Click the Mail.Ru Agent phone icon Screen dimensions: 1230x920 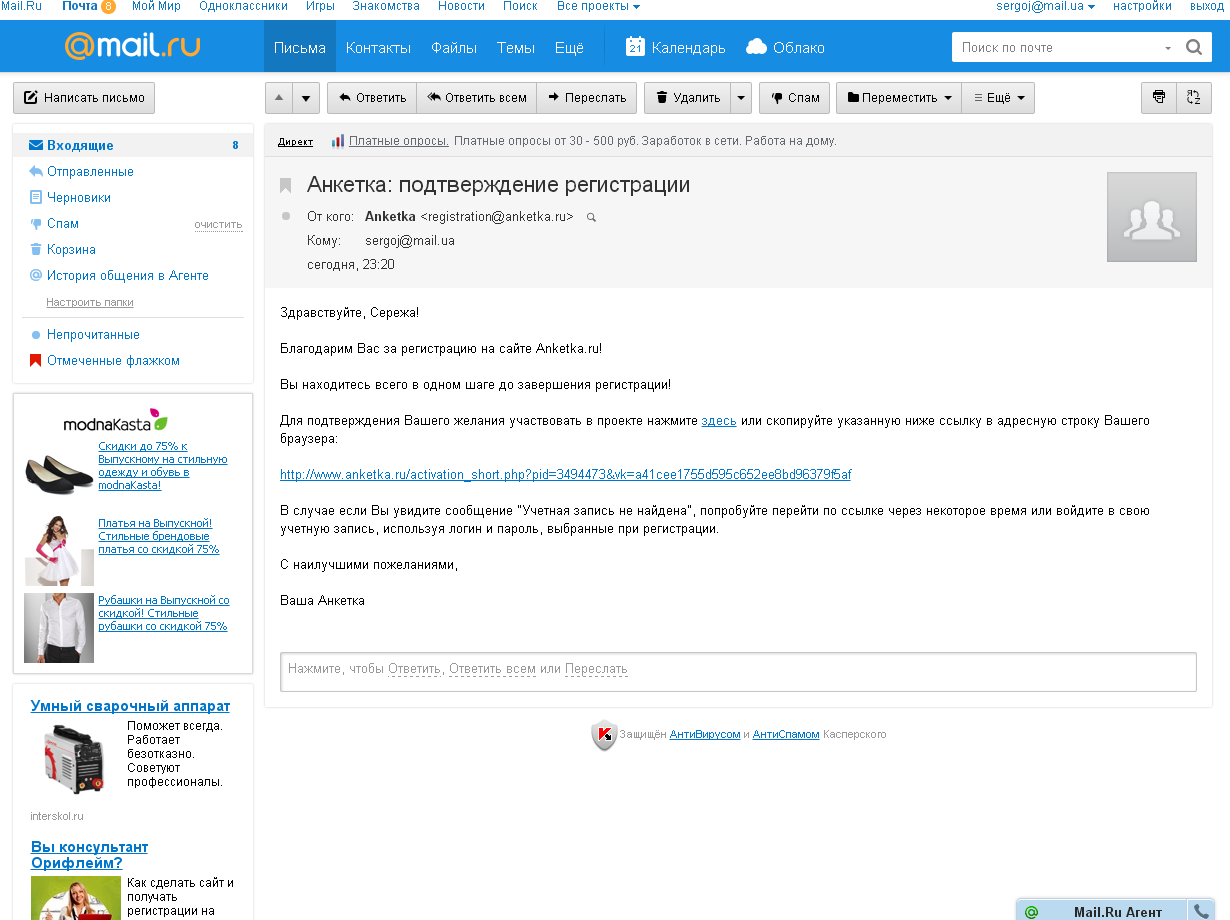point(1200,911)
